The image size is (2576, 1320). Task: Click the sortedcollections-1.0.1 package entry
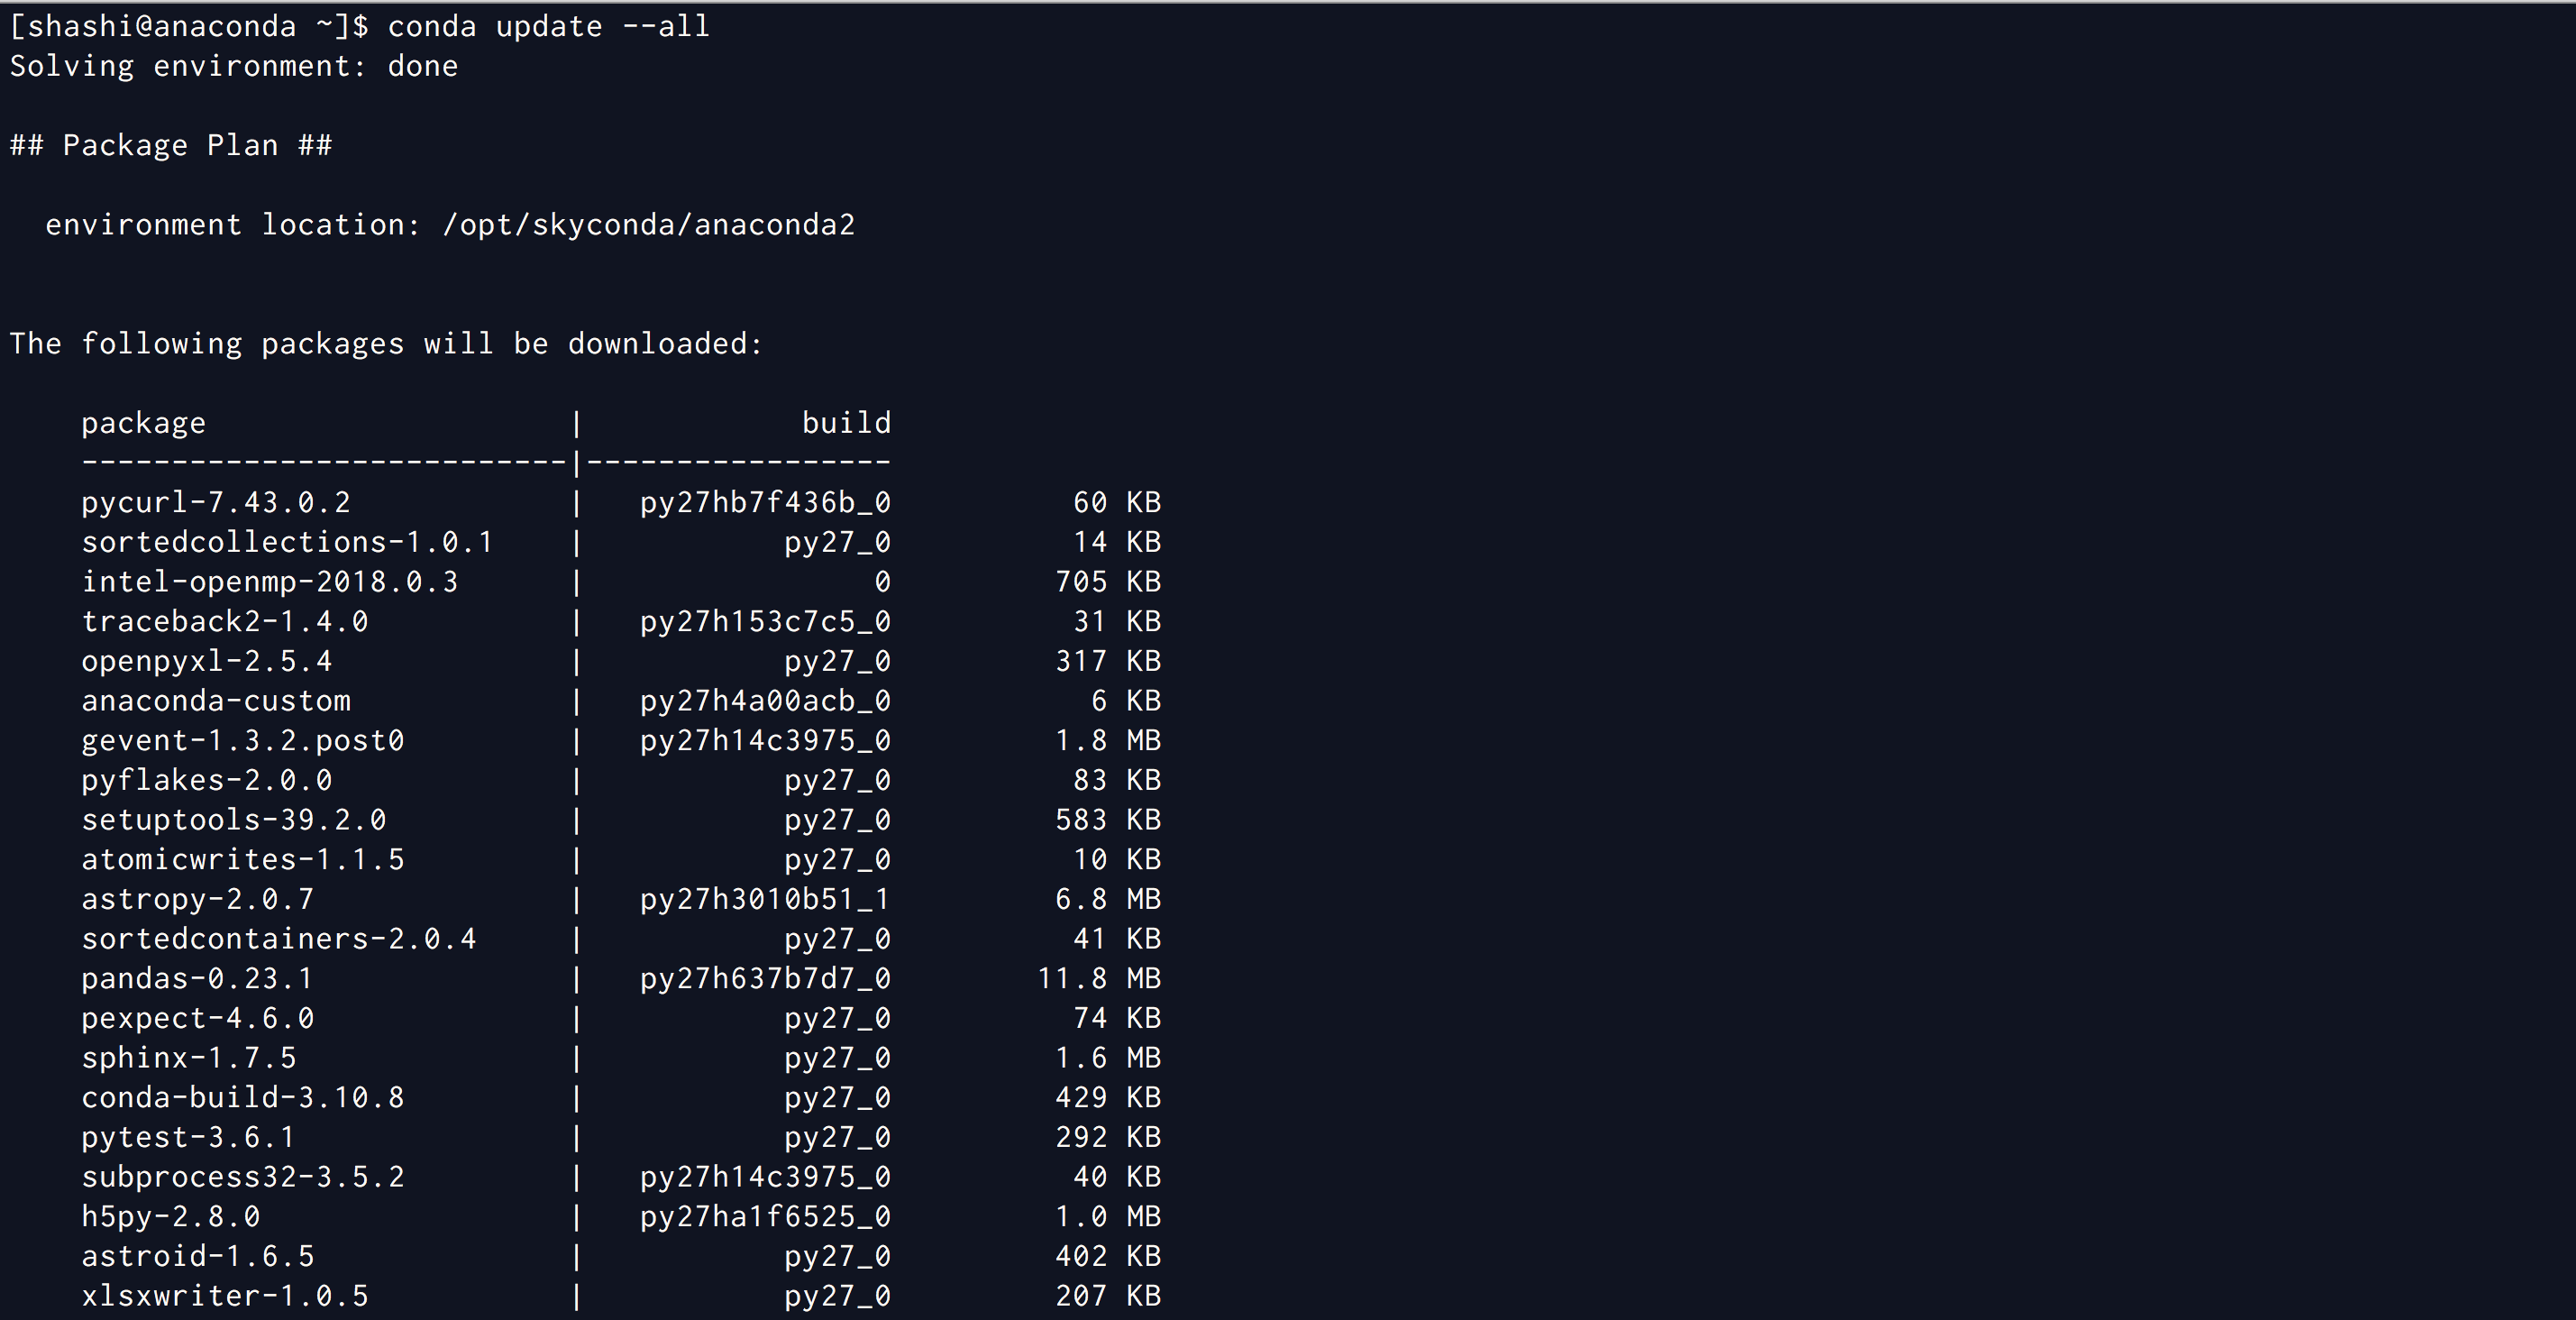tap(287, 542)
